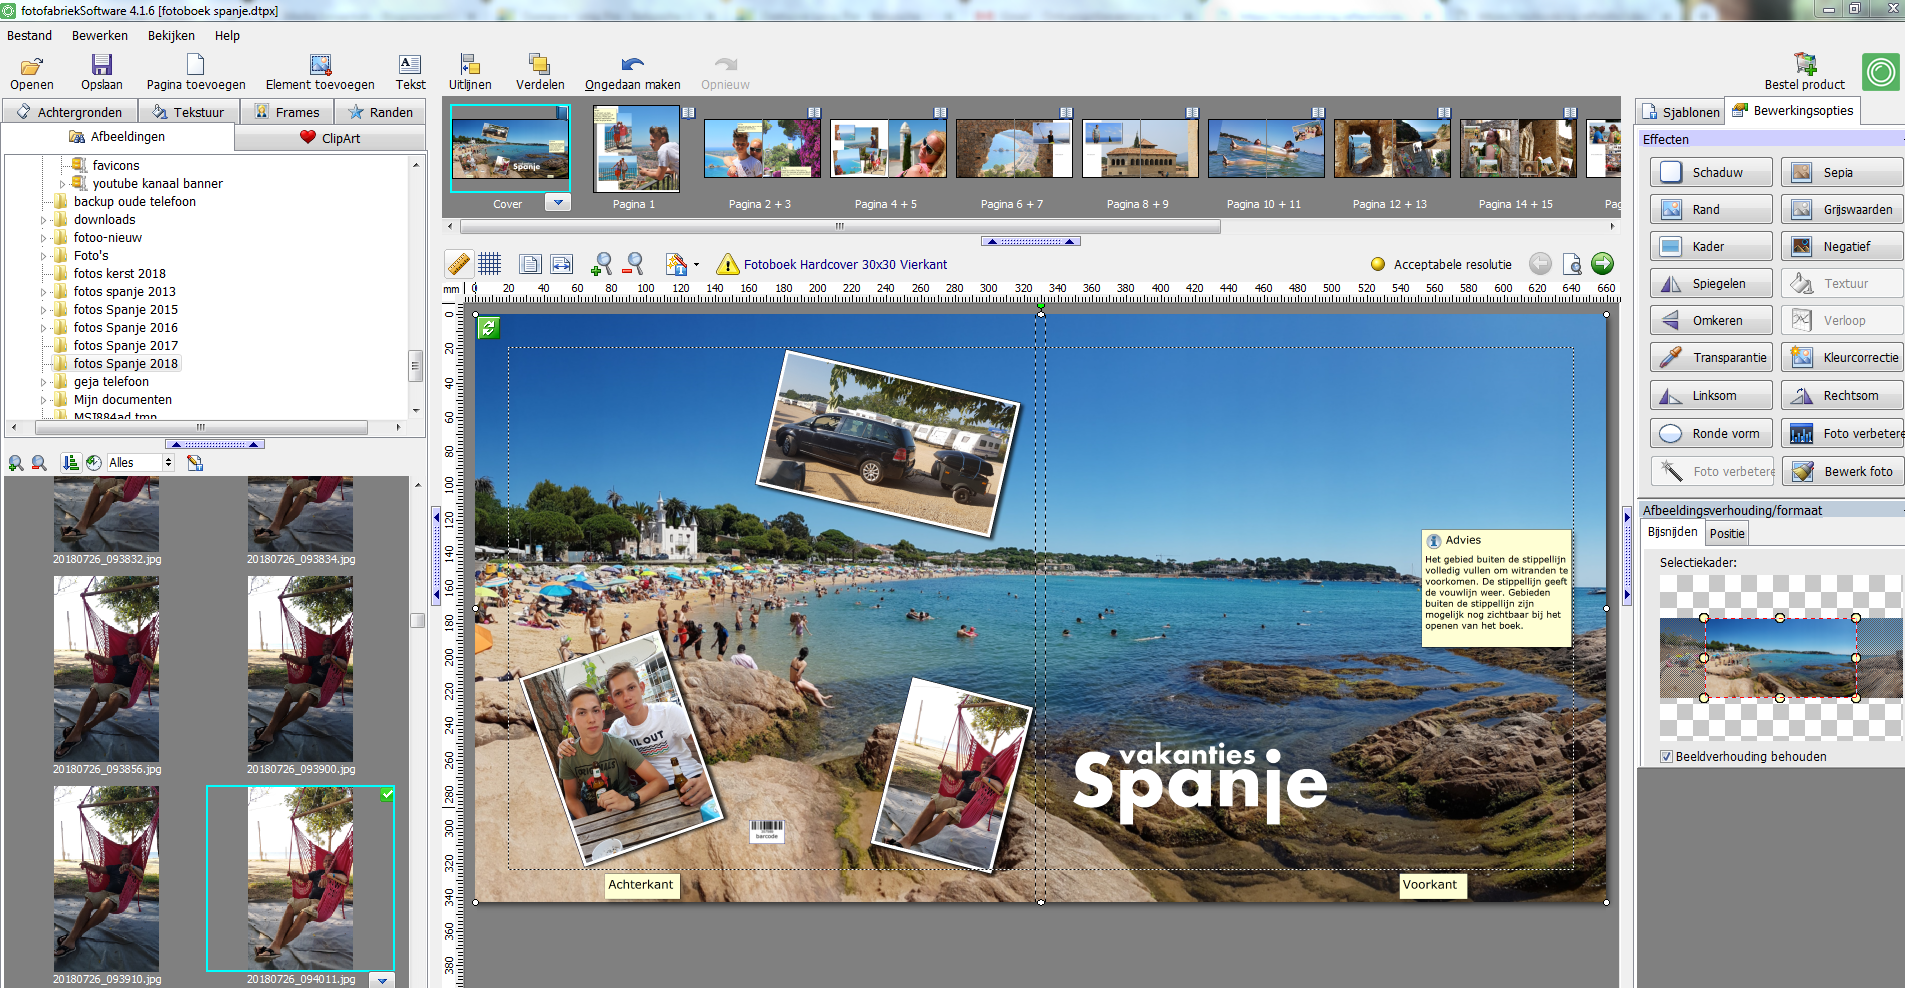The image size is (1905, 988).
Task: Click the Tekst tool in toolbar
Action: (x=410, y=72)
